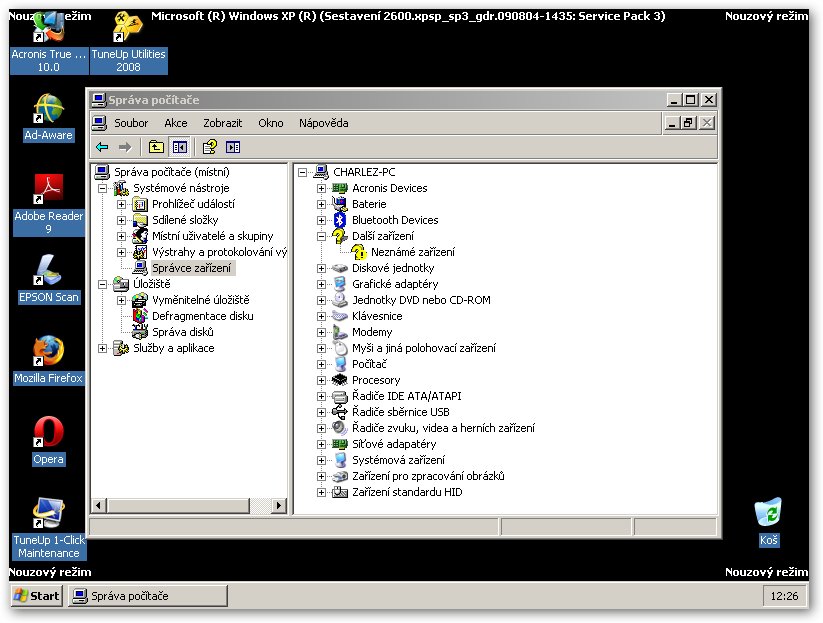Screen dimensions: 823x623
Task: Click the Back arrow in the toolbar
Action: 102,147
